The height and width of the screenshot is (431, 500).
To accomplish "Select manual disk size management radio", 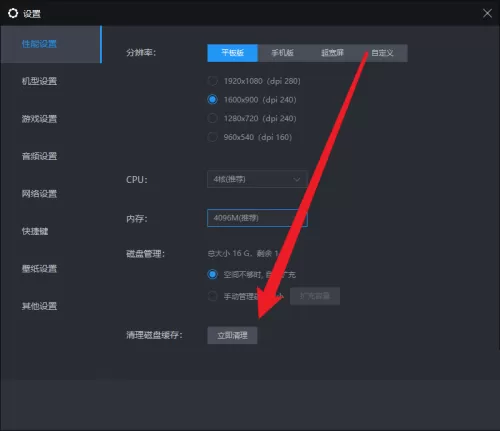I will (x=212, y=296).
